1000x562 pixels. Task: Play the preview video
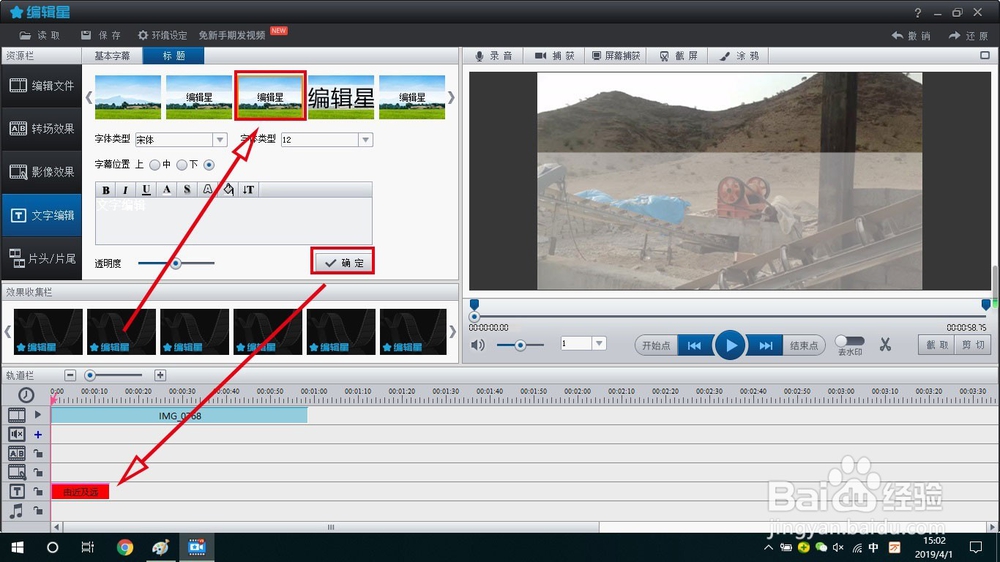pos(730,345)
